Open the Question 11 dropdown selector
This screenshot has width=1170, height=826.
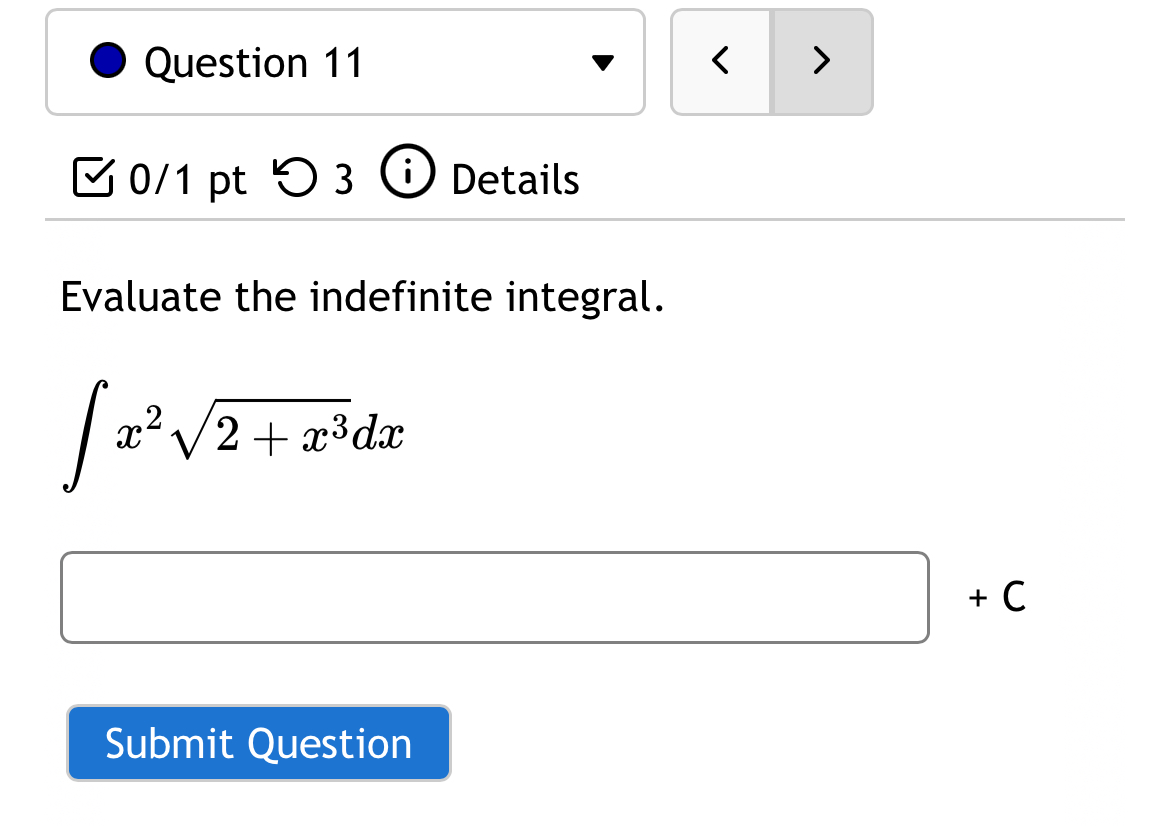click(x=345, y=61)
